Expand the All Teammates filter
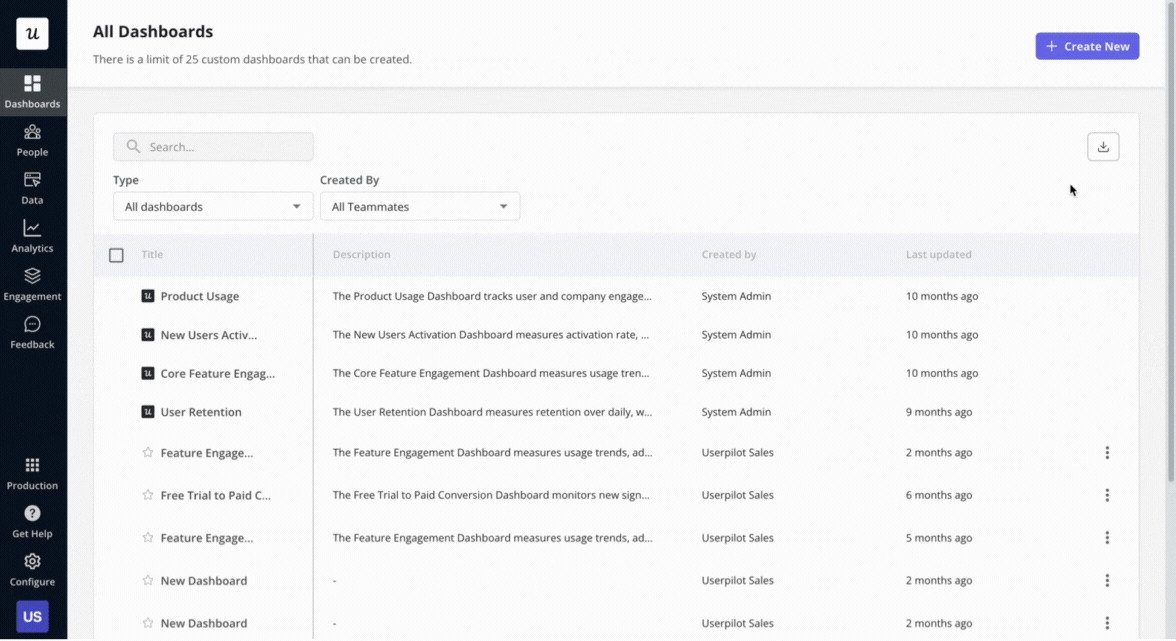The width and height of the screenshot is (1176, 641). coord(420,206)
